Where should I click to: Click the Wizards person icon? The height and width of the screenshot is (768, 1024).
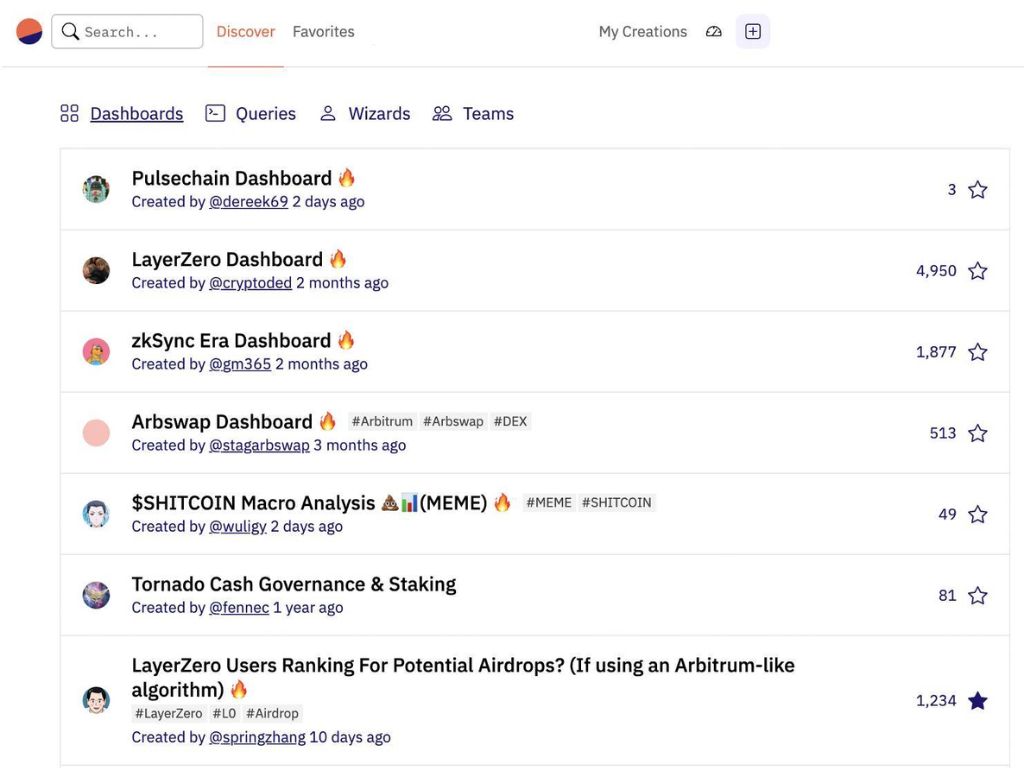coord(328,113)
